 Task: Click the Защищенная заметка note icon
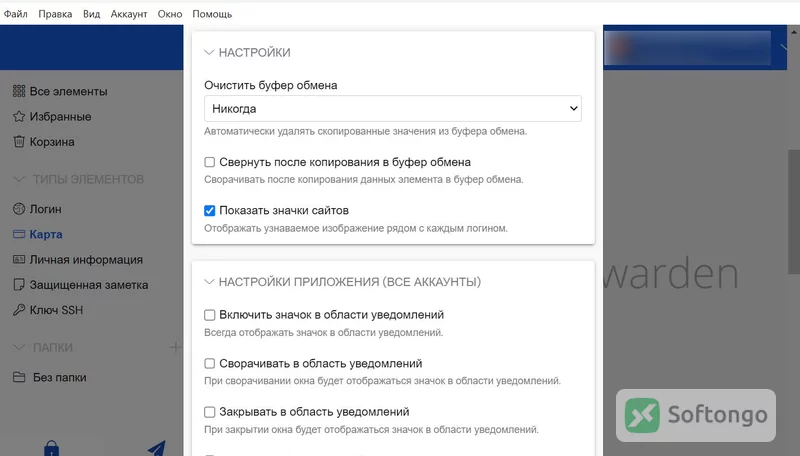pyautogui.click(x=19, y=285)
